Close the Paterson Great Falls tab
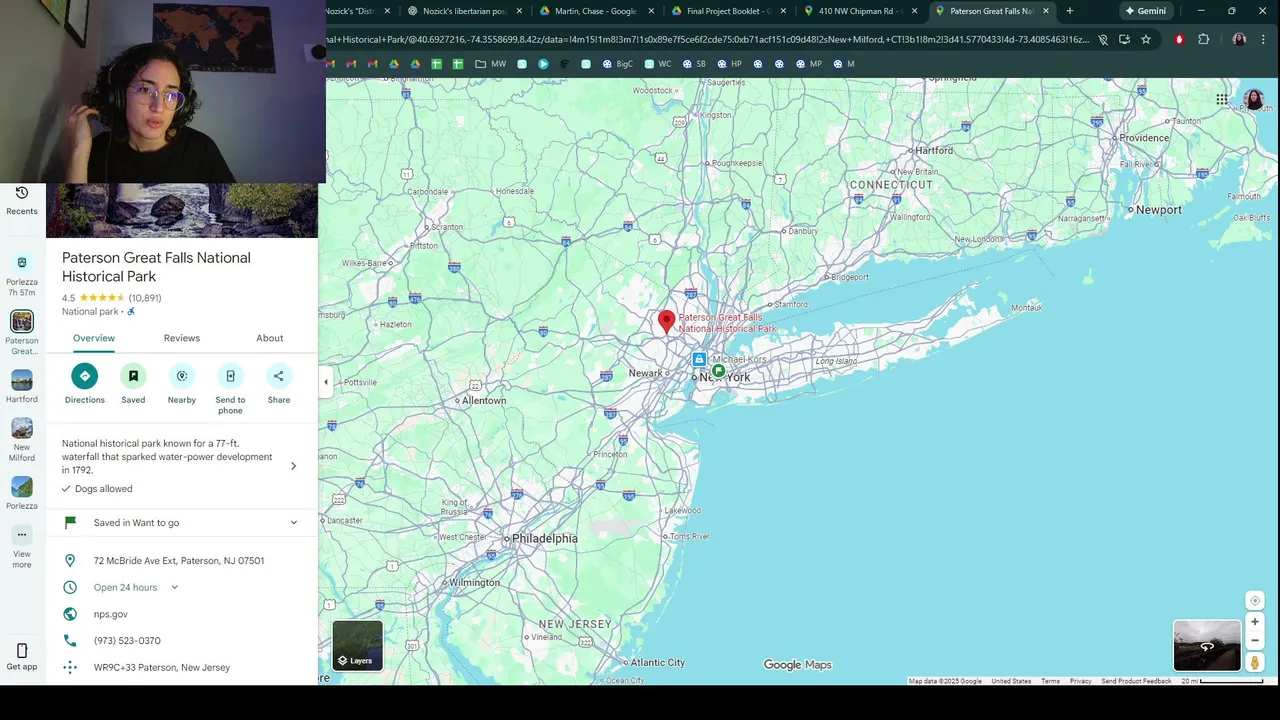 click(1046, 11)
